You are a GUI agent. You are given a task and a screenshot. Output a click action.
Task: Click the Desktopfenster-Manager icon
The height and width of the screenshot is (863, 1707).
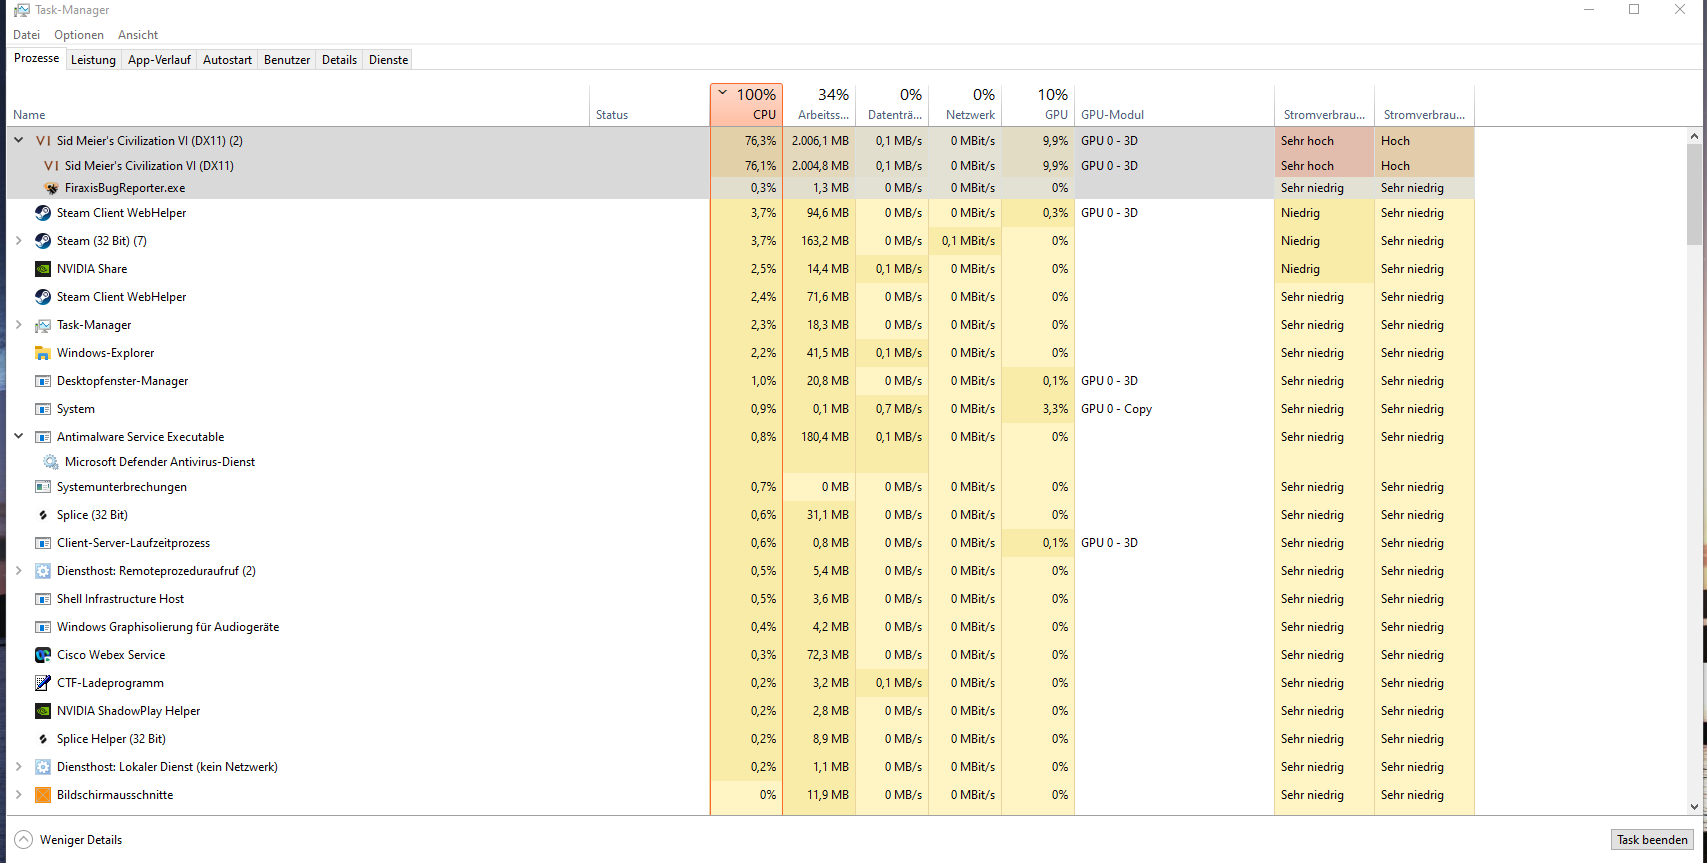tap(43, 381)
